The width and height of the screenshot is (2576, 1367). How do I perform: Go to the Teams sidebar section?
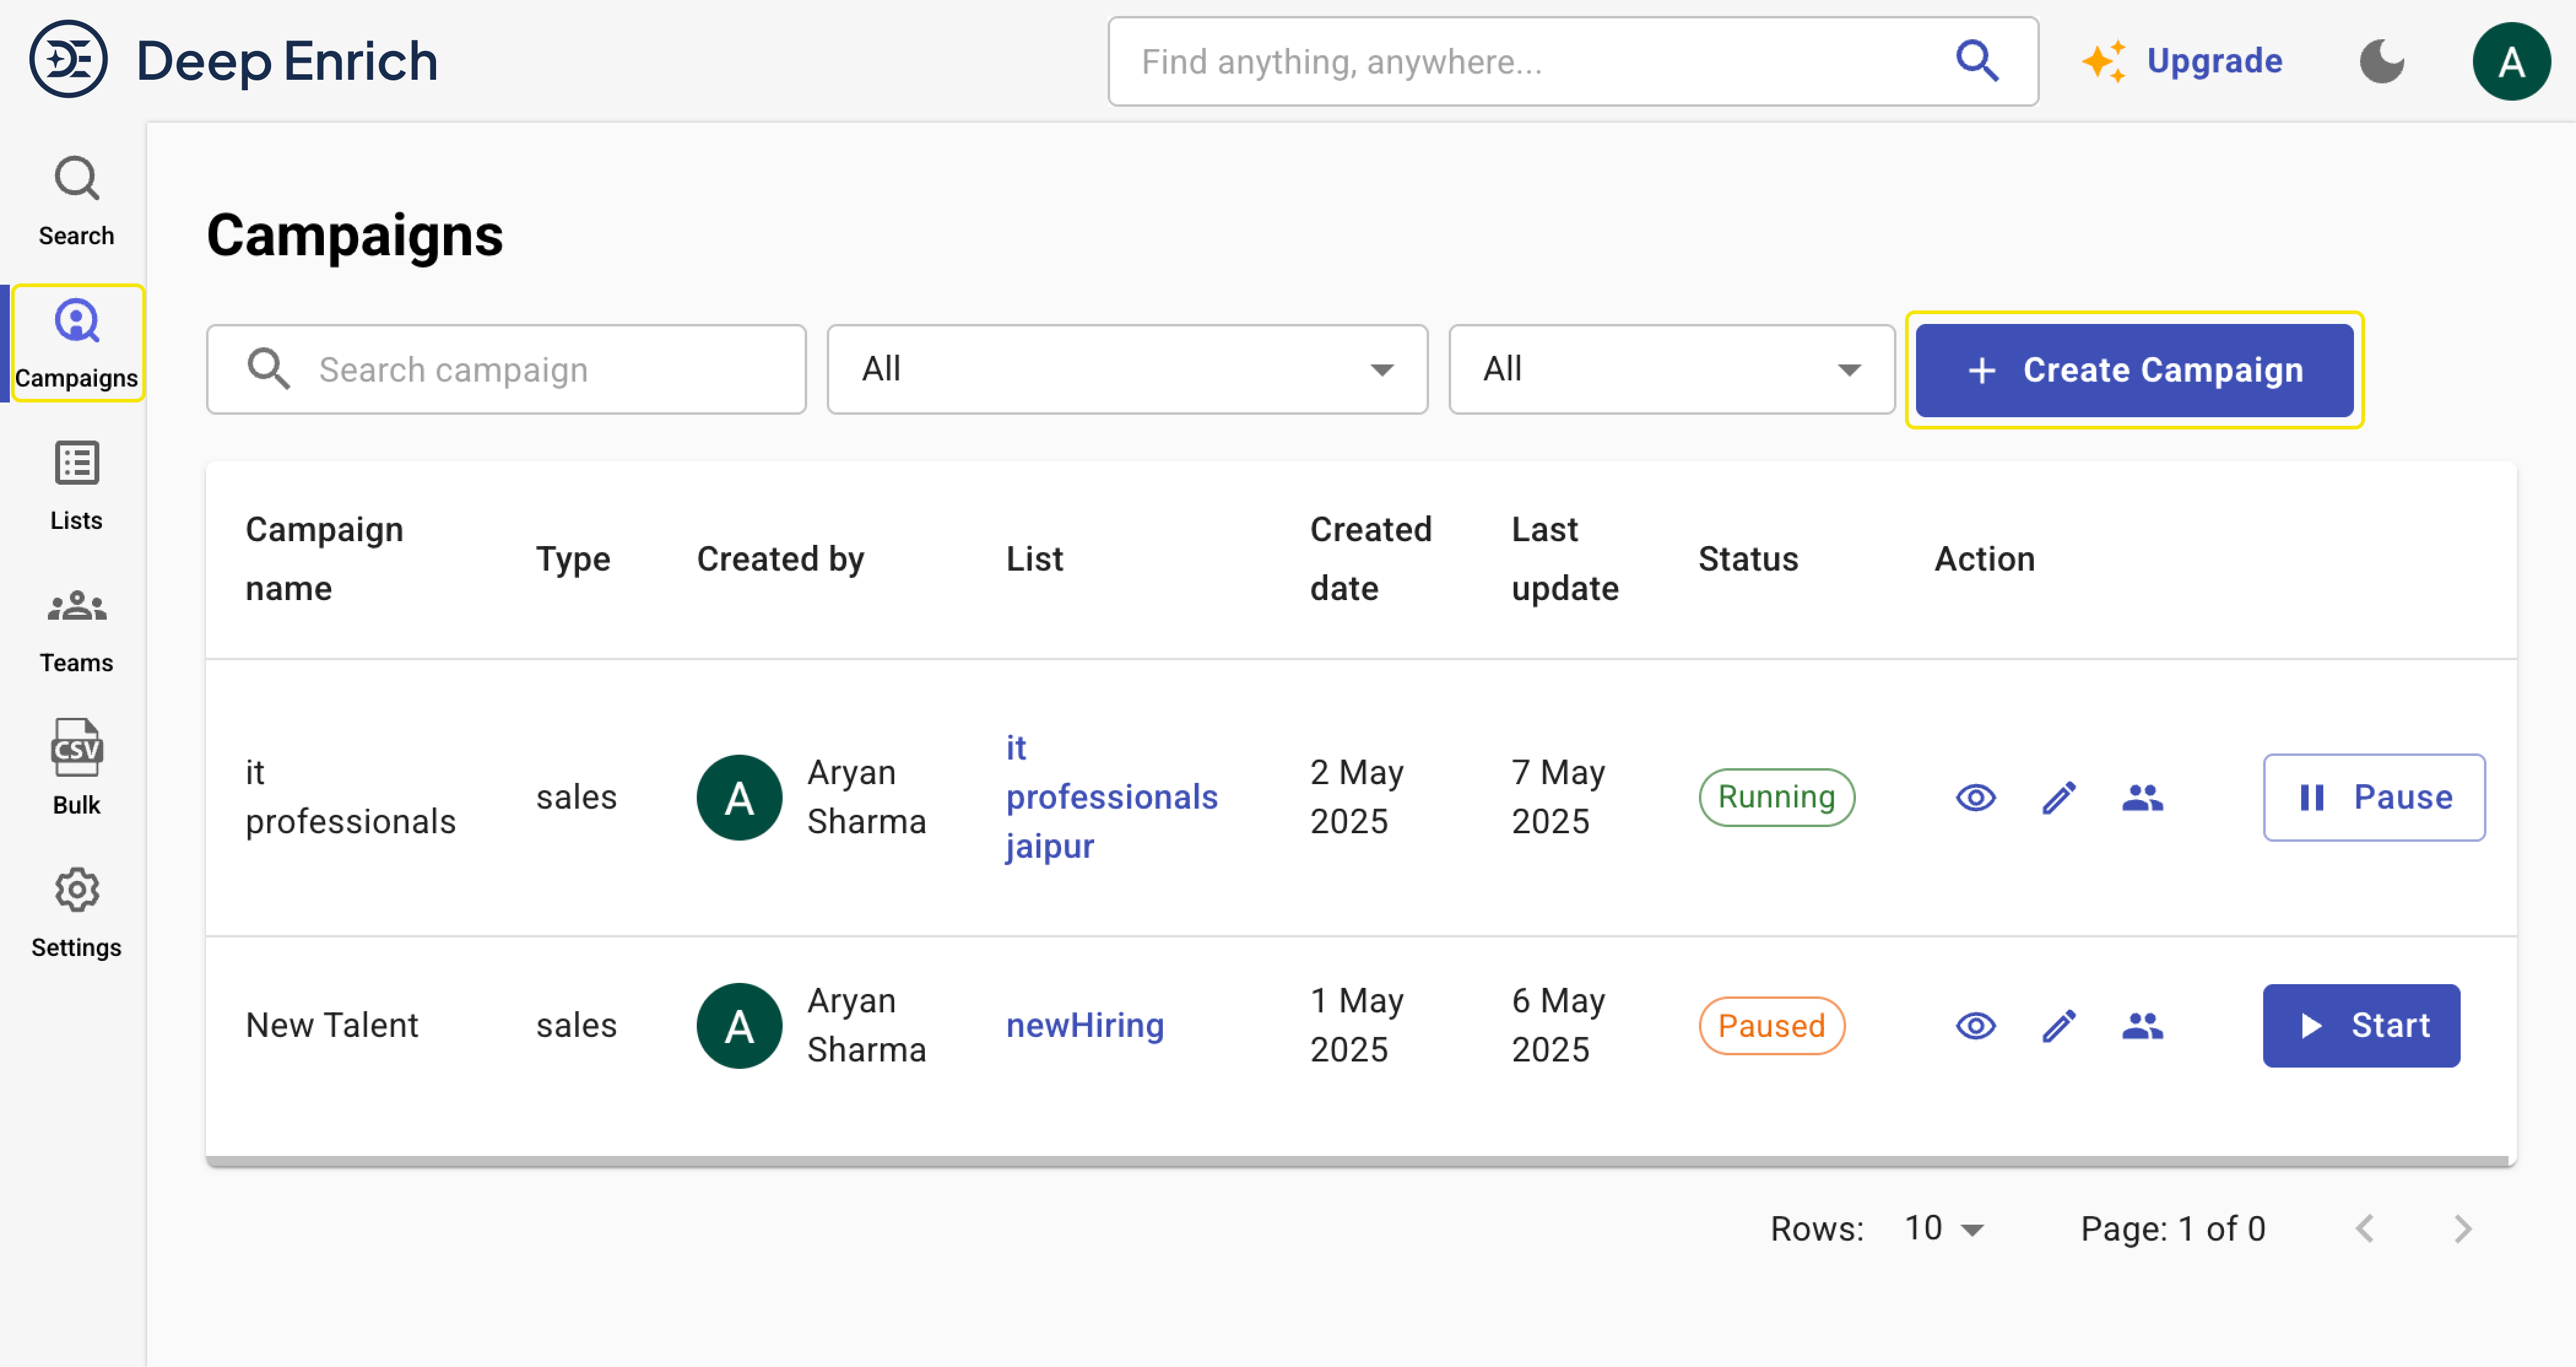click(76, 628)
